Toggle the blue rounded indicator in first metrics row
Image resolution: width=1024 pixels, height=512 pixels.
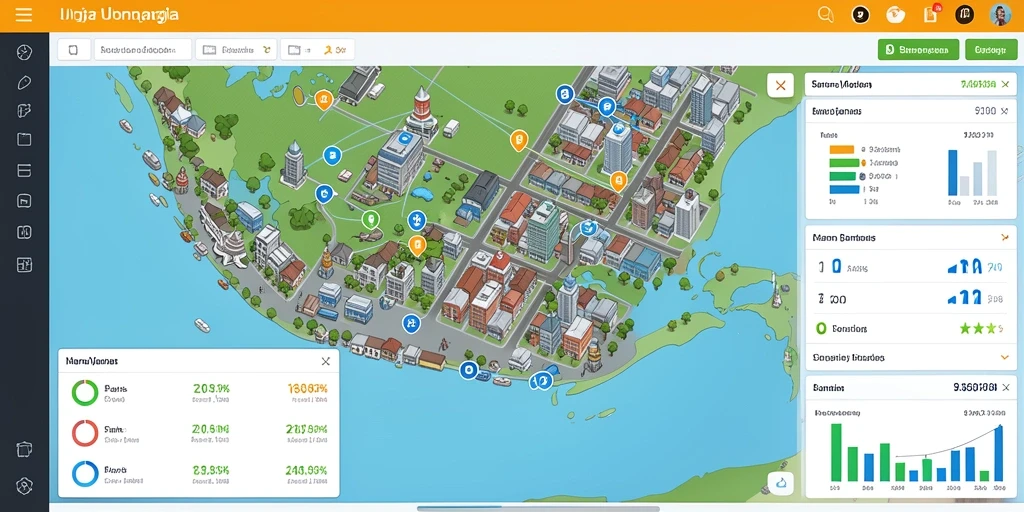pyautogui.click(x=836, y=266)
